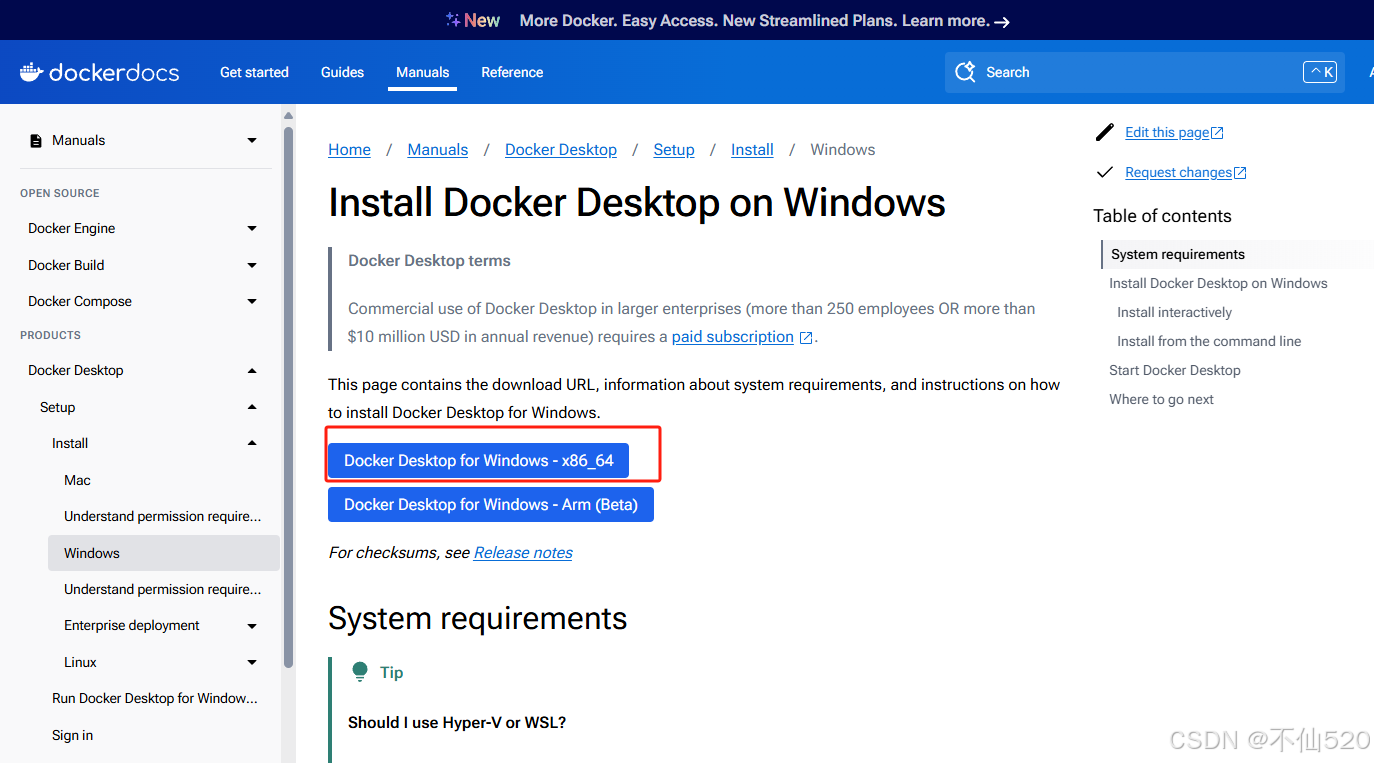Click the checkmark icon beside Request changes
The height and width of the screenshot is (763, 1374).
(x=1105, y=172)
